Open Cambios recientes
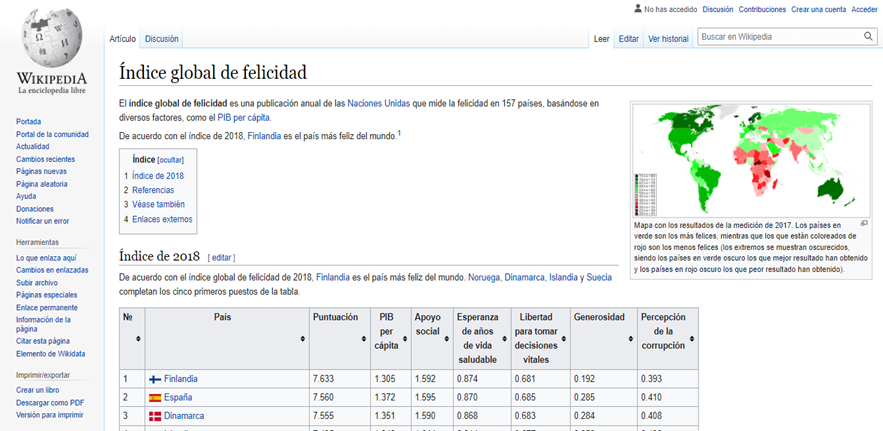This screenshot has width=883, height=431. [45, 159]
